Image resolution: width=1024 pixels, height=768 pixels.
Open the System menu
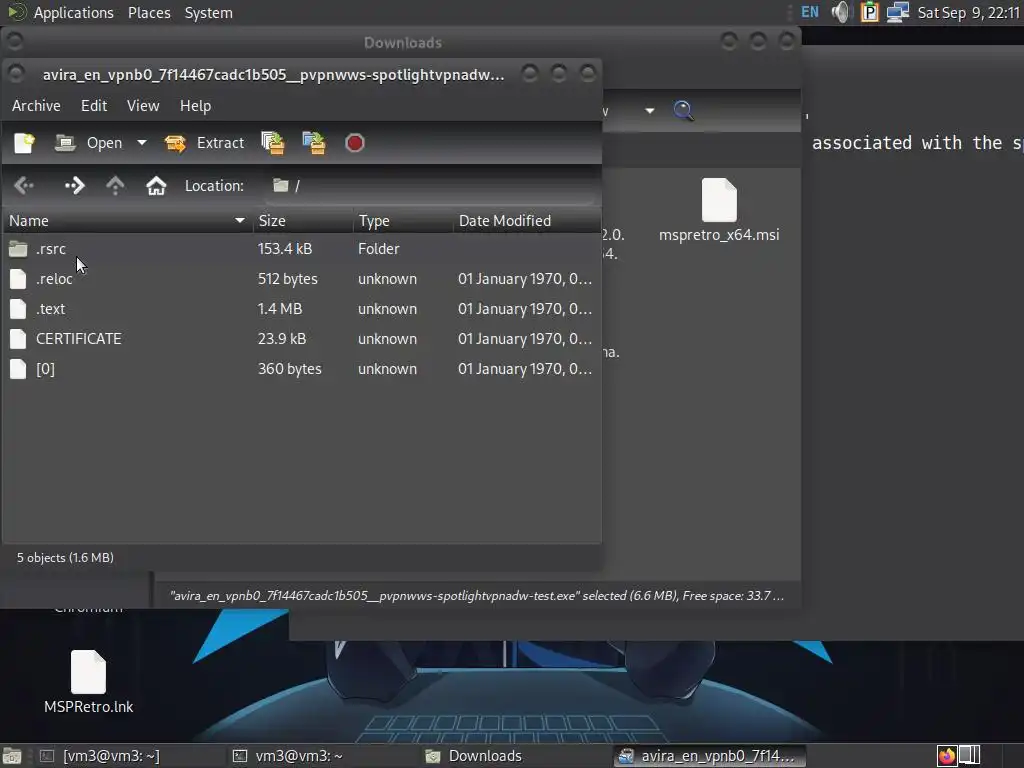coord(208,12)
